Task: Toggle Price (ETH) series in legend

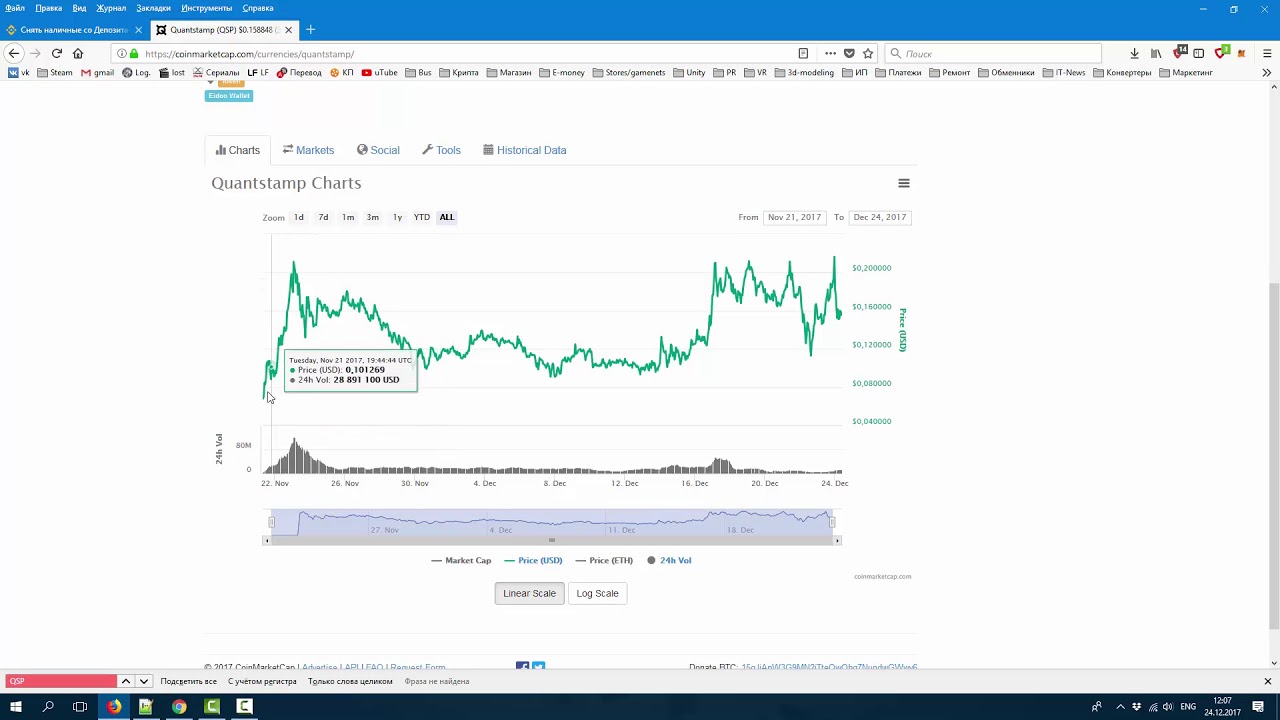Action: [x=604, y=560]
